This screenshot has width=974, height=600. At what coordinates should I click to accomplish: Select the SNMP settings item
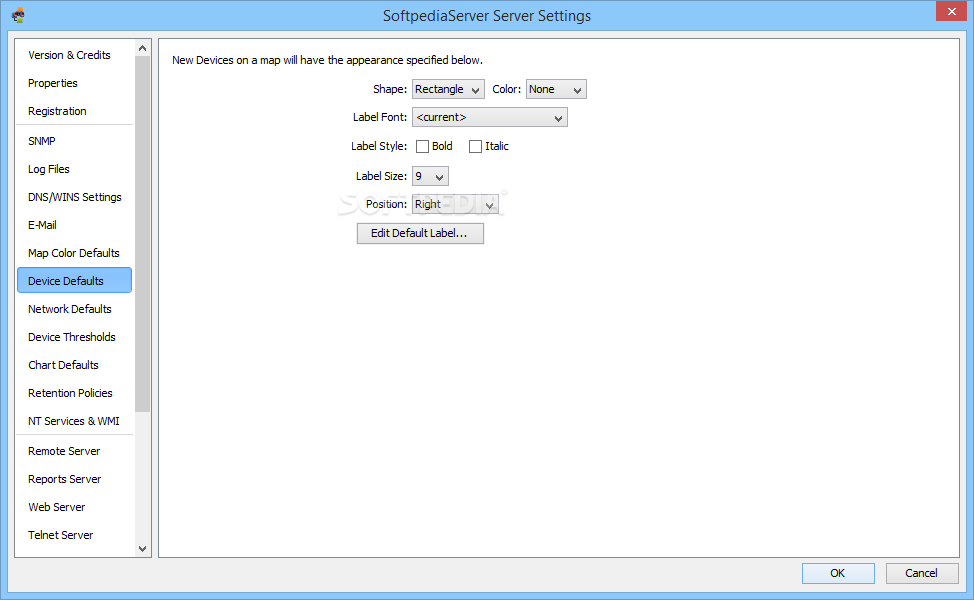point(75,141)
